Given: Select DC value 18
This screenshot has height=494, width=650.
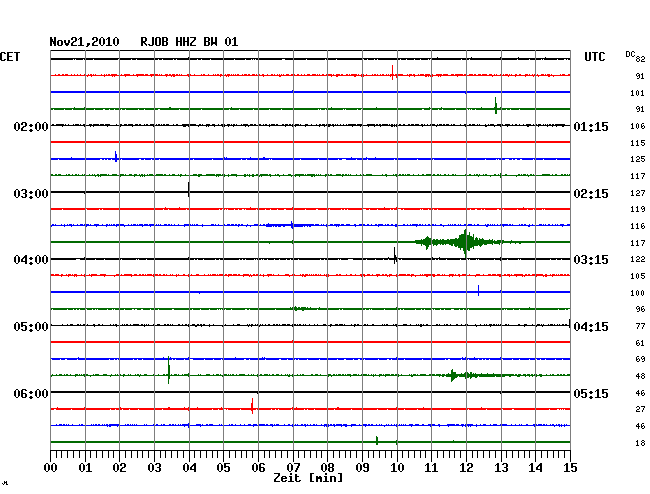Looking at the screenshot, I should pyautogui.click(x=640, y=443).
